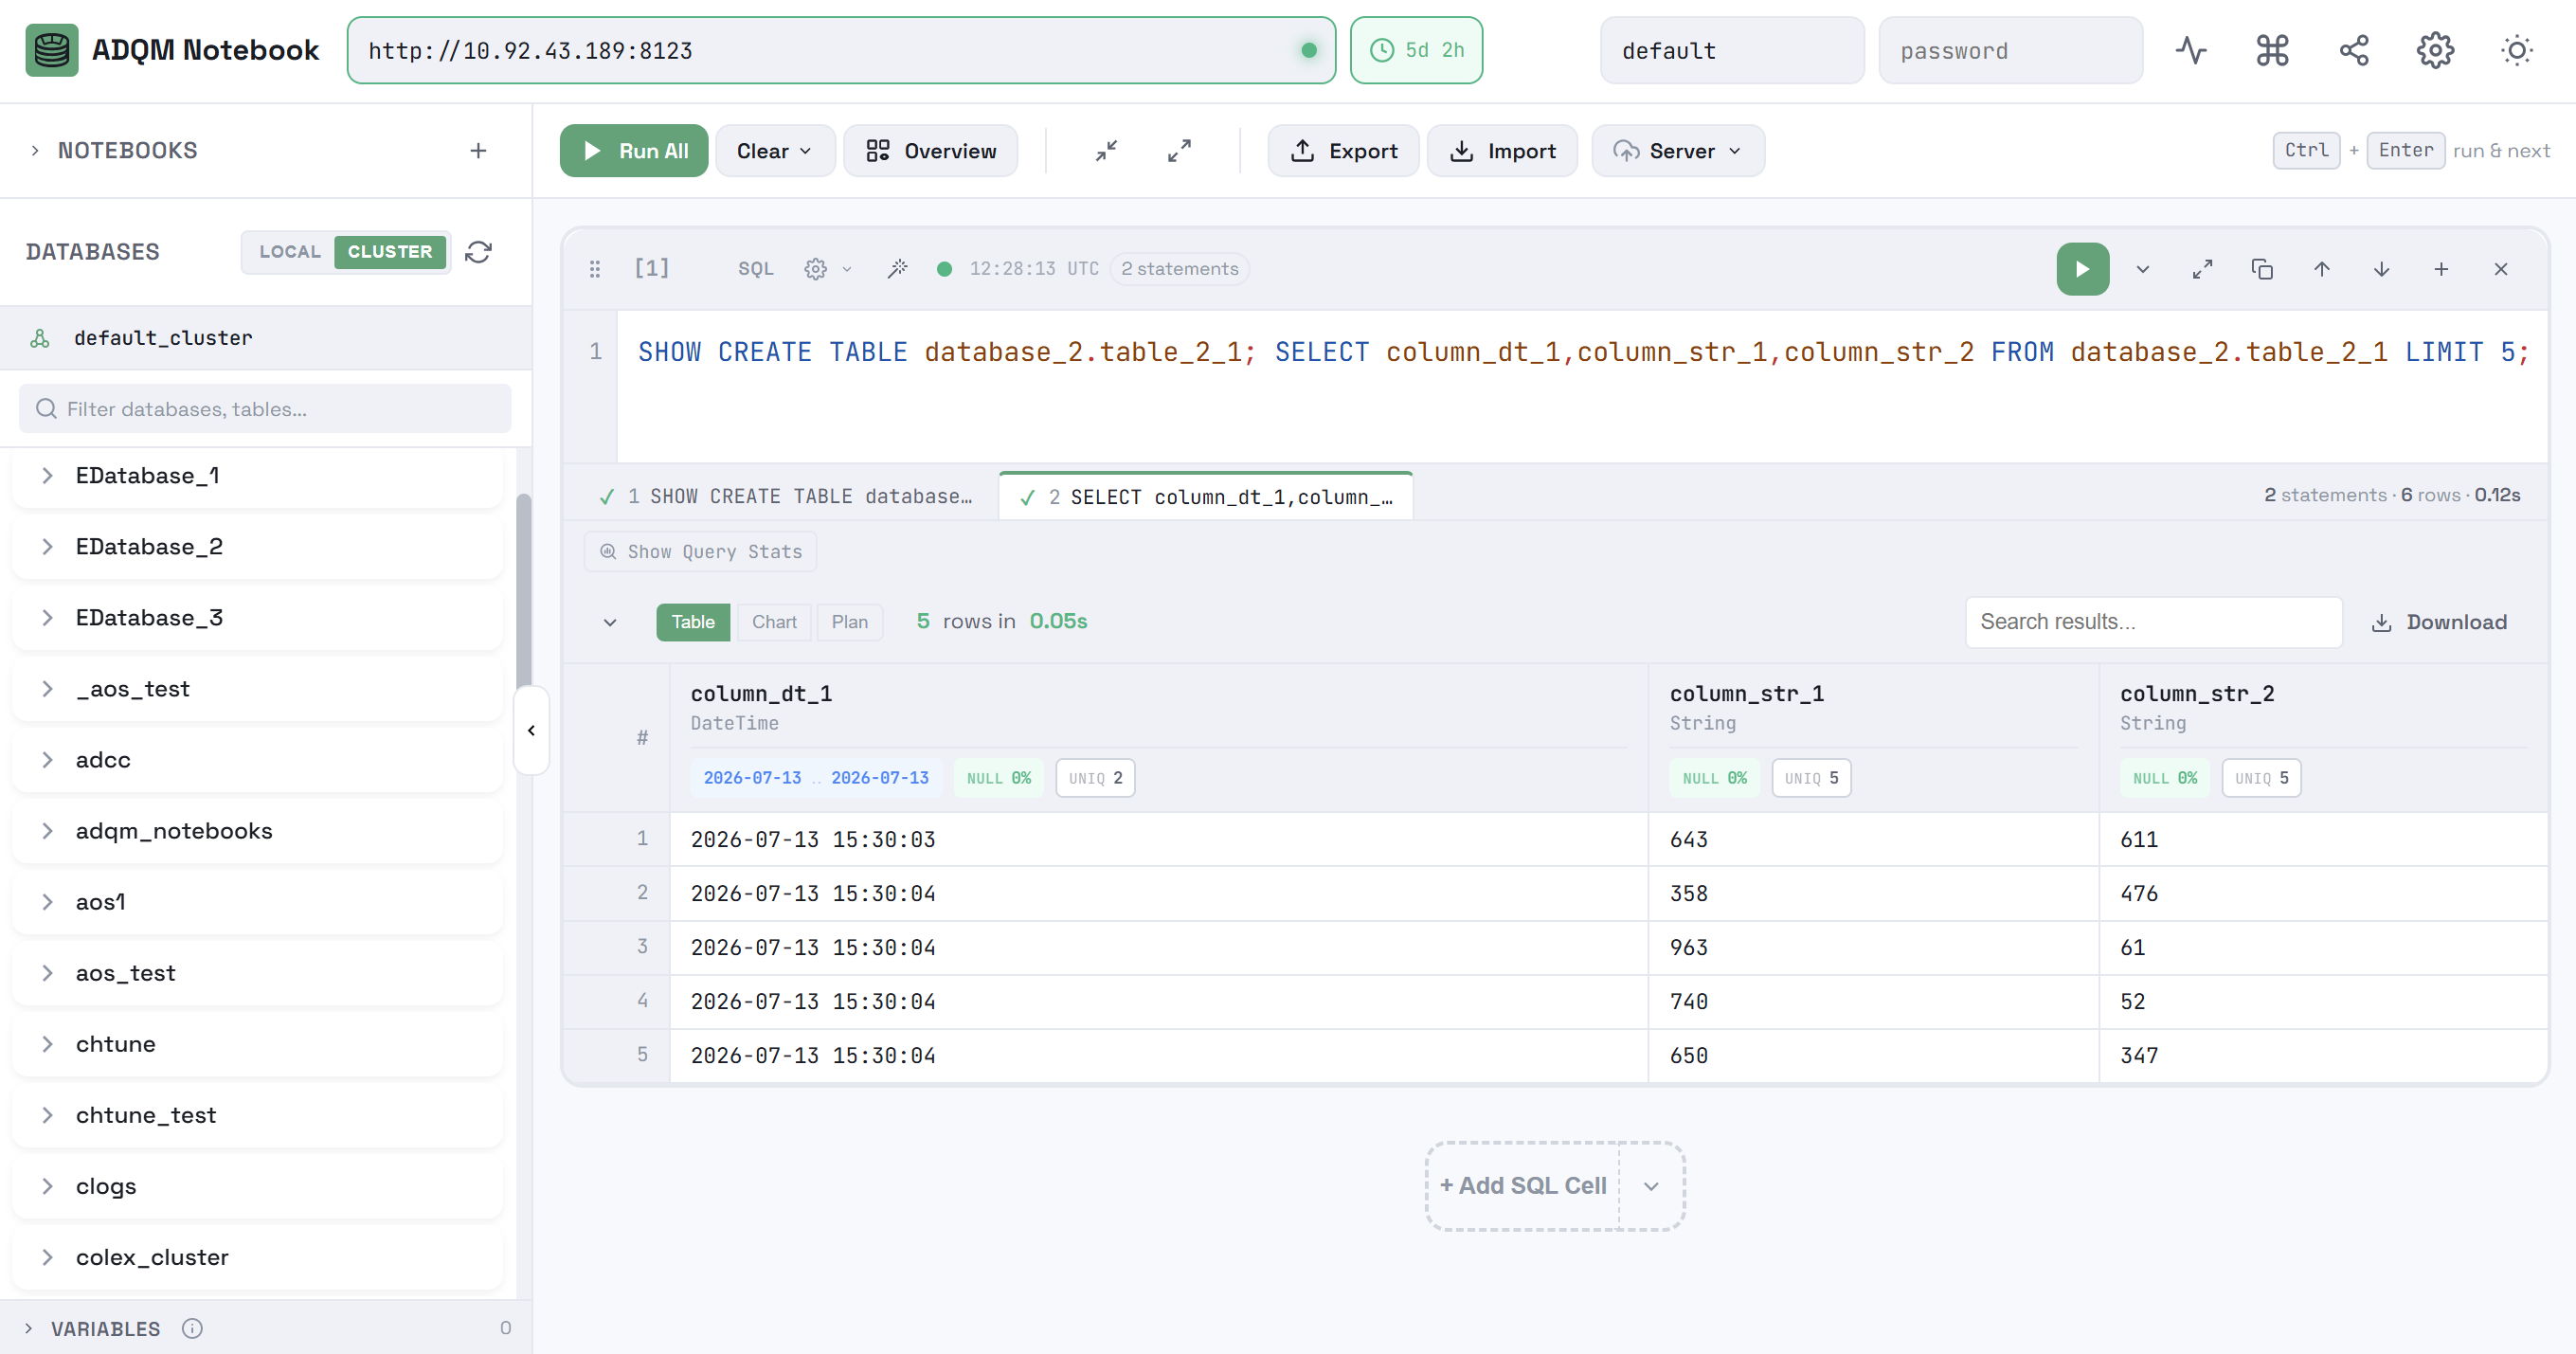Open the Clear dropdown menu
The width and height of the screenshot is (2576, 1354).
pyautogui.click(x=775, y=151)
